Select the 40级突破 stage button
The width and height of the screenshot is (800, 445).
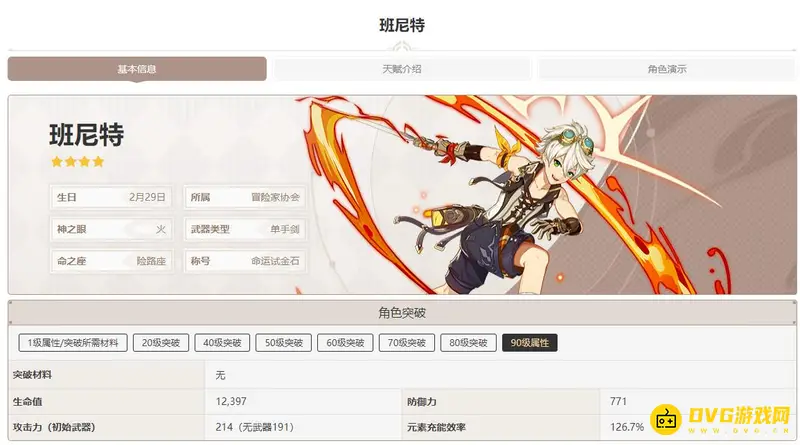(x=222, y=343)
